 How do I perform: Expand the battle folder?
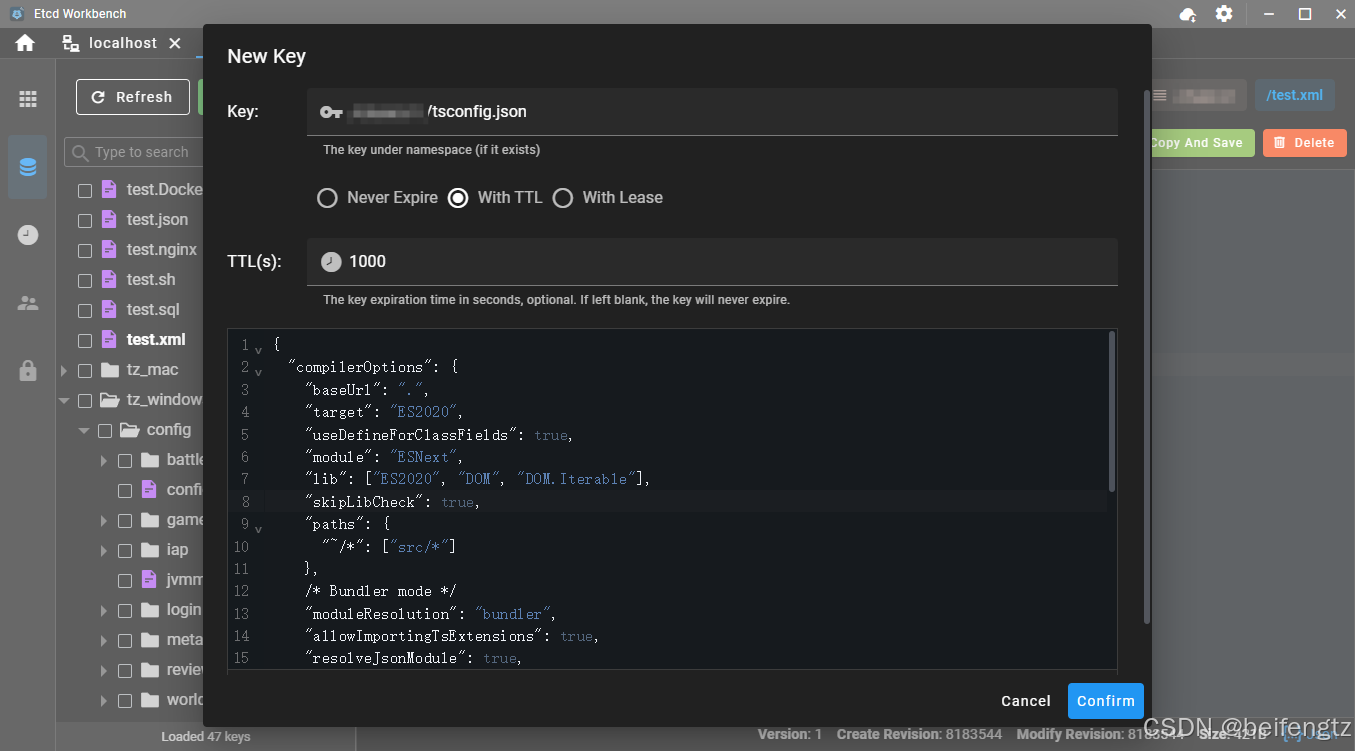(x=104, y=460)
